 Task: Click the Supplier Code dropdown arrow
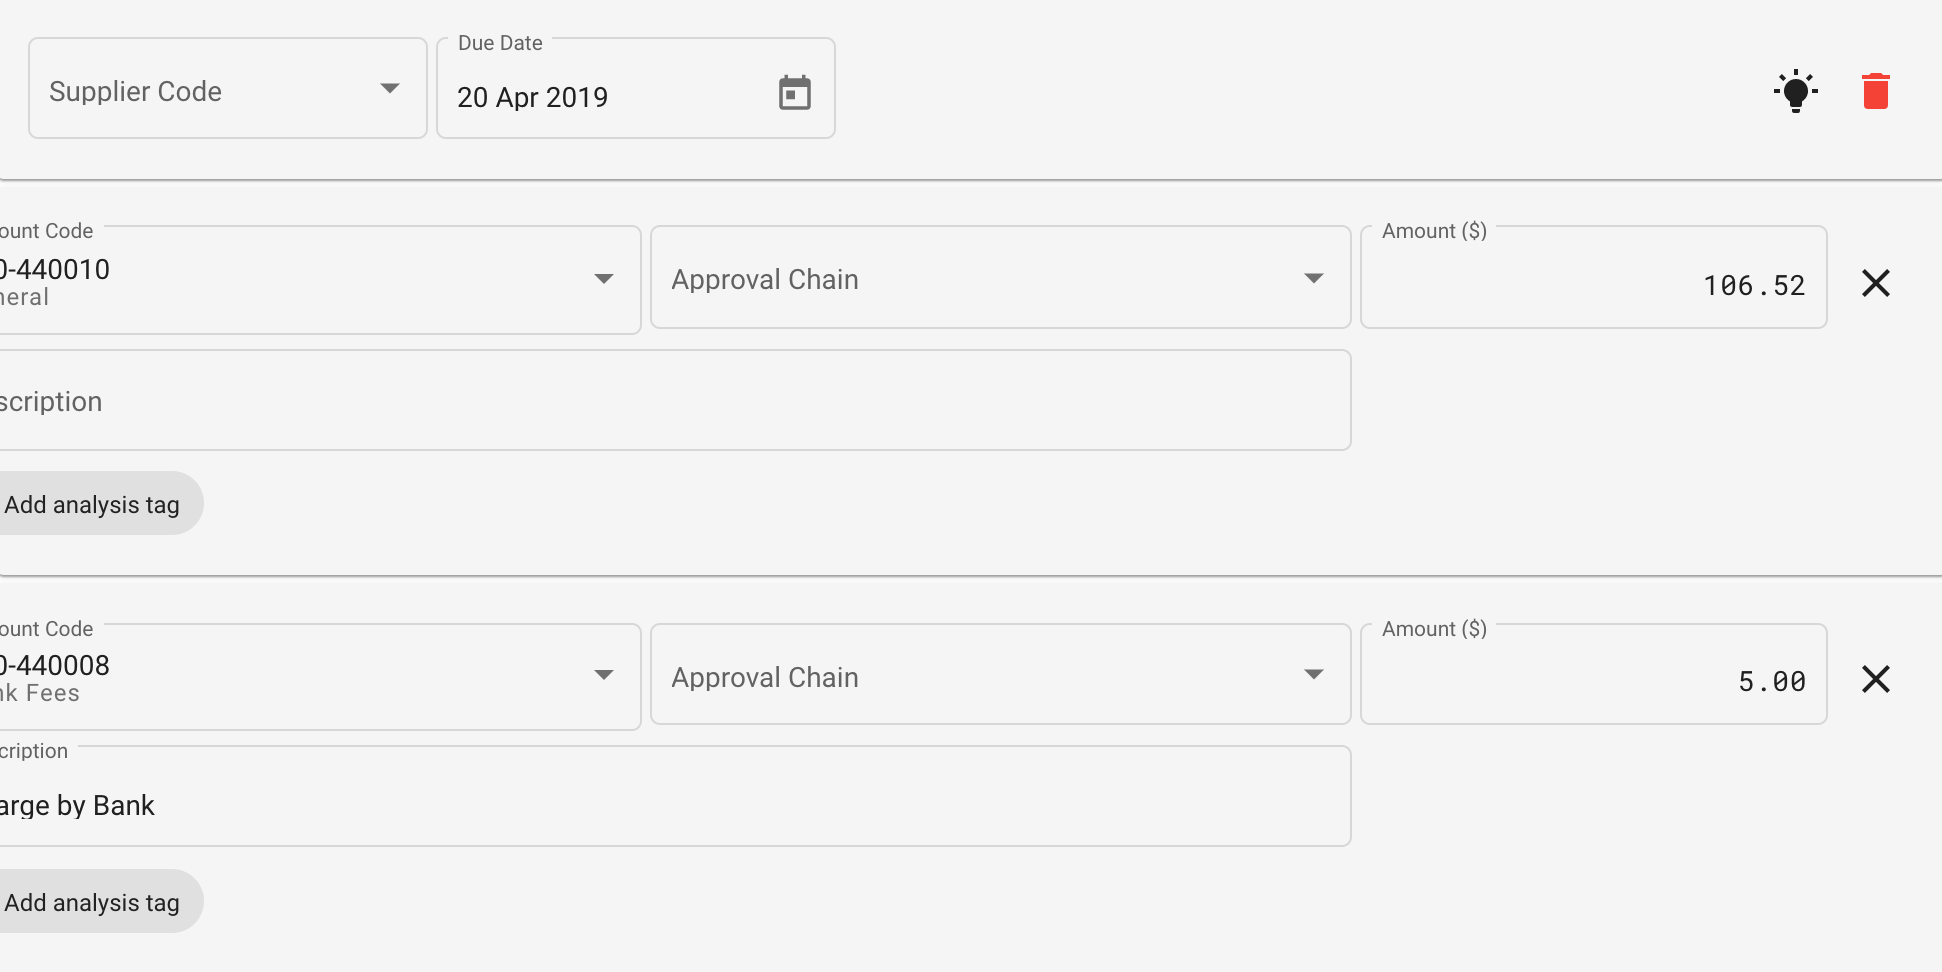tap(390, 89)
